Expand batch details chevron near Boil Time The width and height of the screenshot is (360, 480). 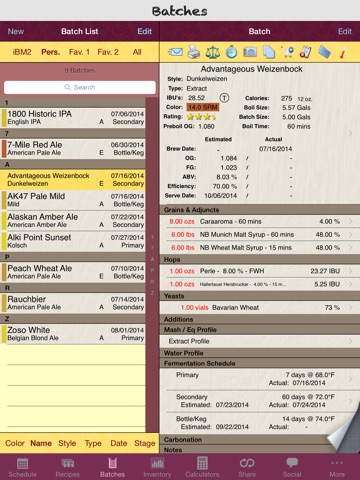click(350, 133)
